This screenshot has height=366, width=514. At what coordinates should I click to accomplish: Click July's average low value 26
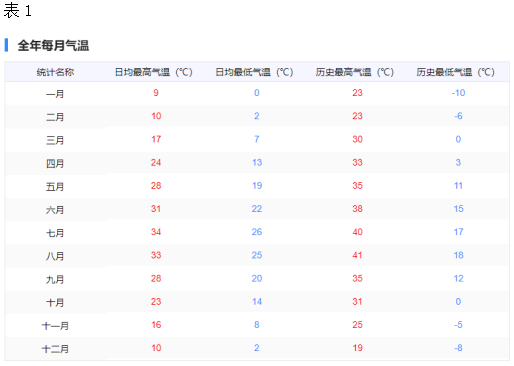[x=257, y=232]
